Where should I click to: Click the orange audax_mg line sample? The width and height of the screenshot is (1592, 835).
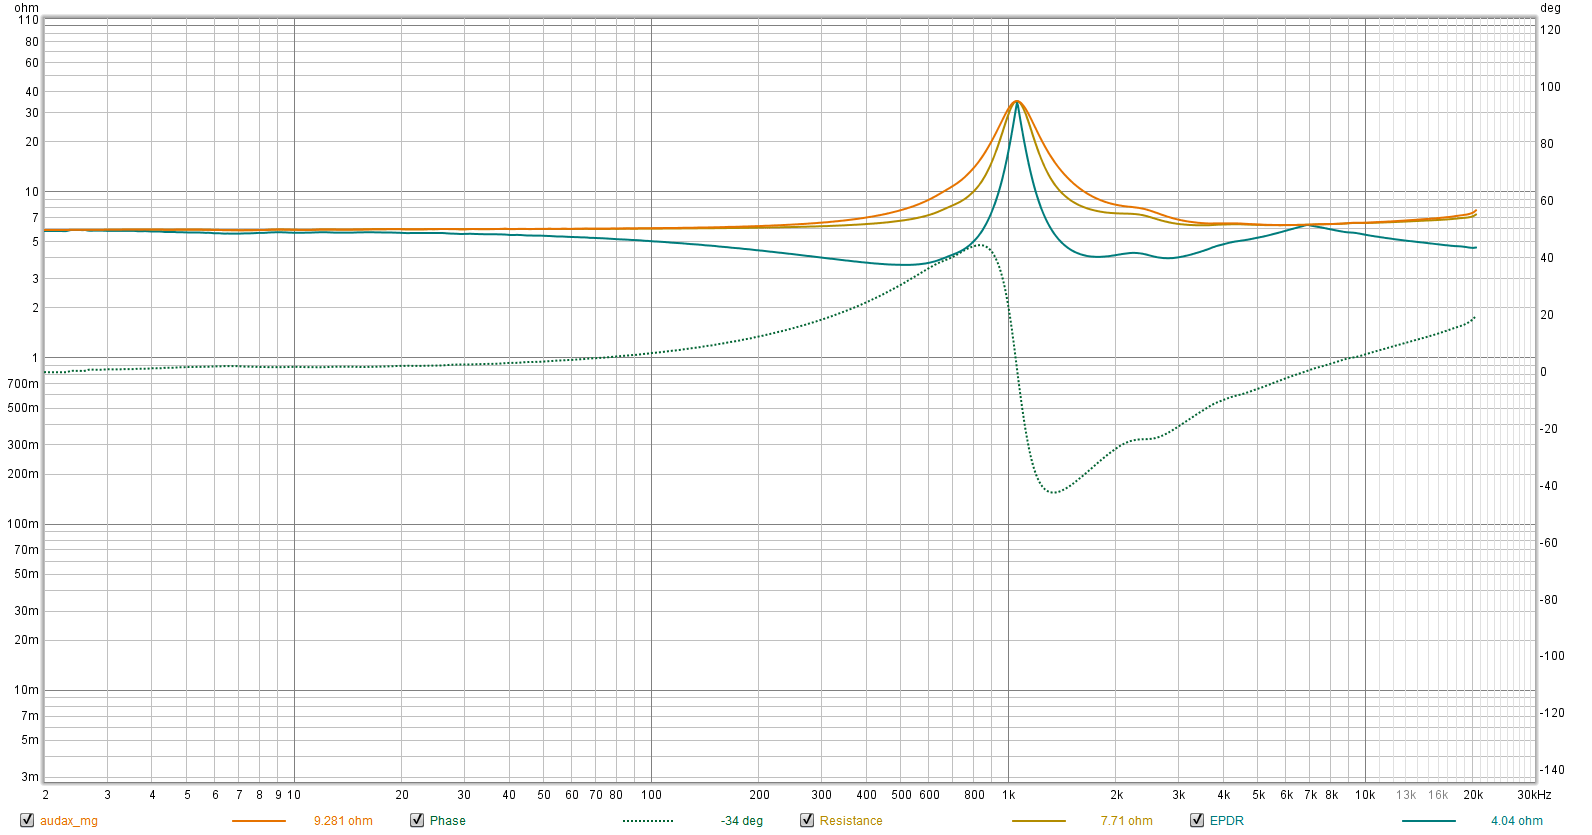point(258,821)
